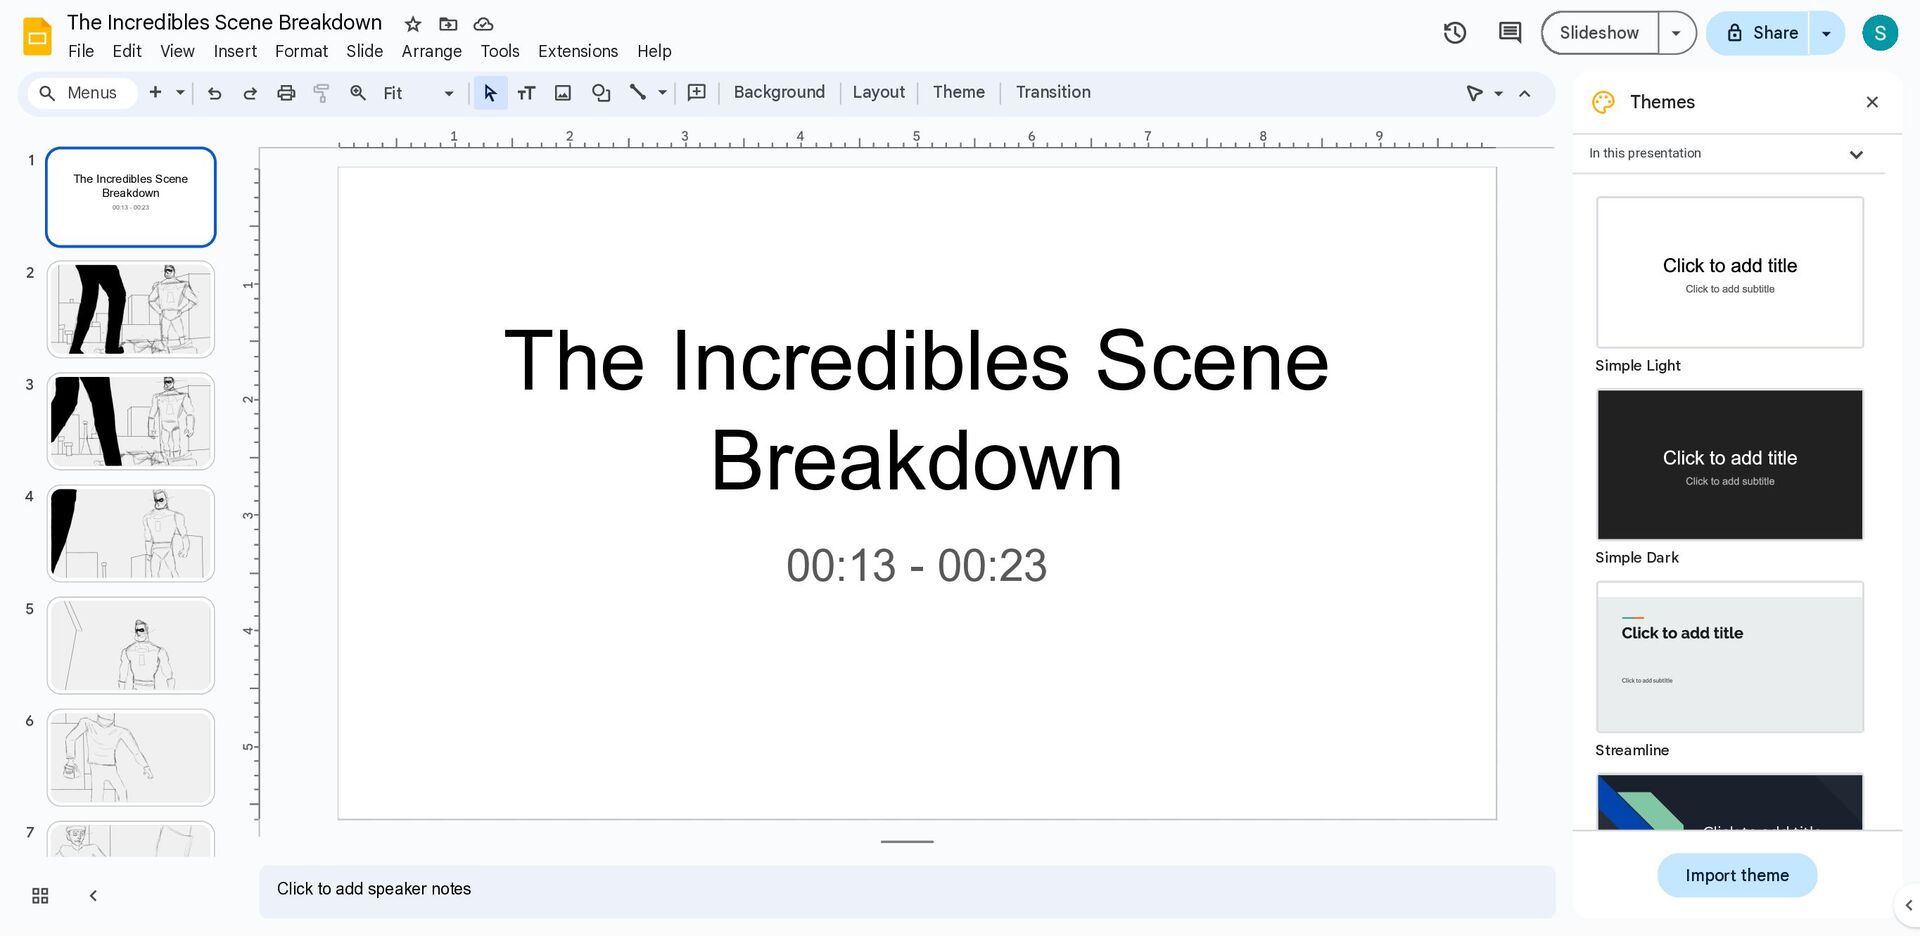Close the Themes panel
Screen dimensions: 1920x936
[1872, 102]
